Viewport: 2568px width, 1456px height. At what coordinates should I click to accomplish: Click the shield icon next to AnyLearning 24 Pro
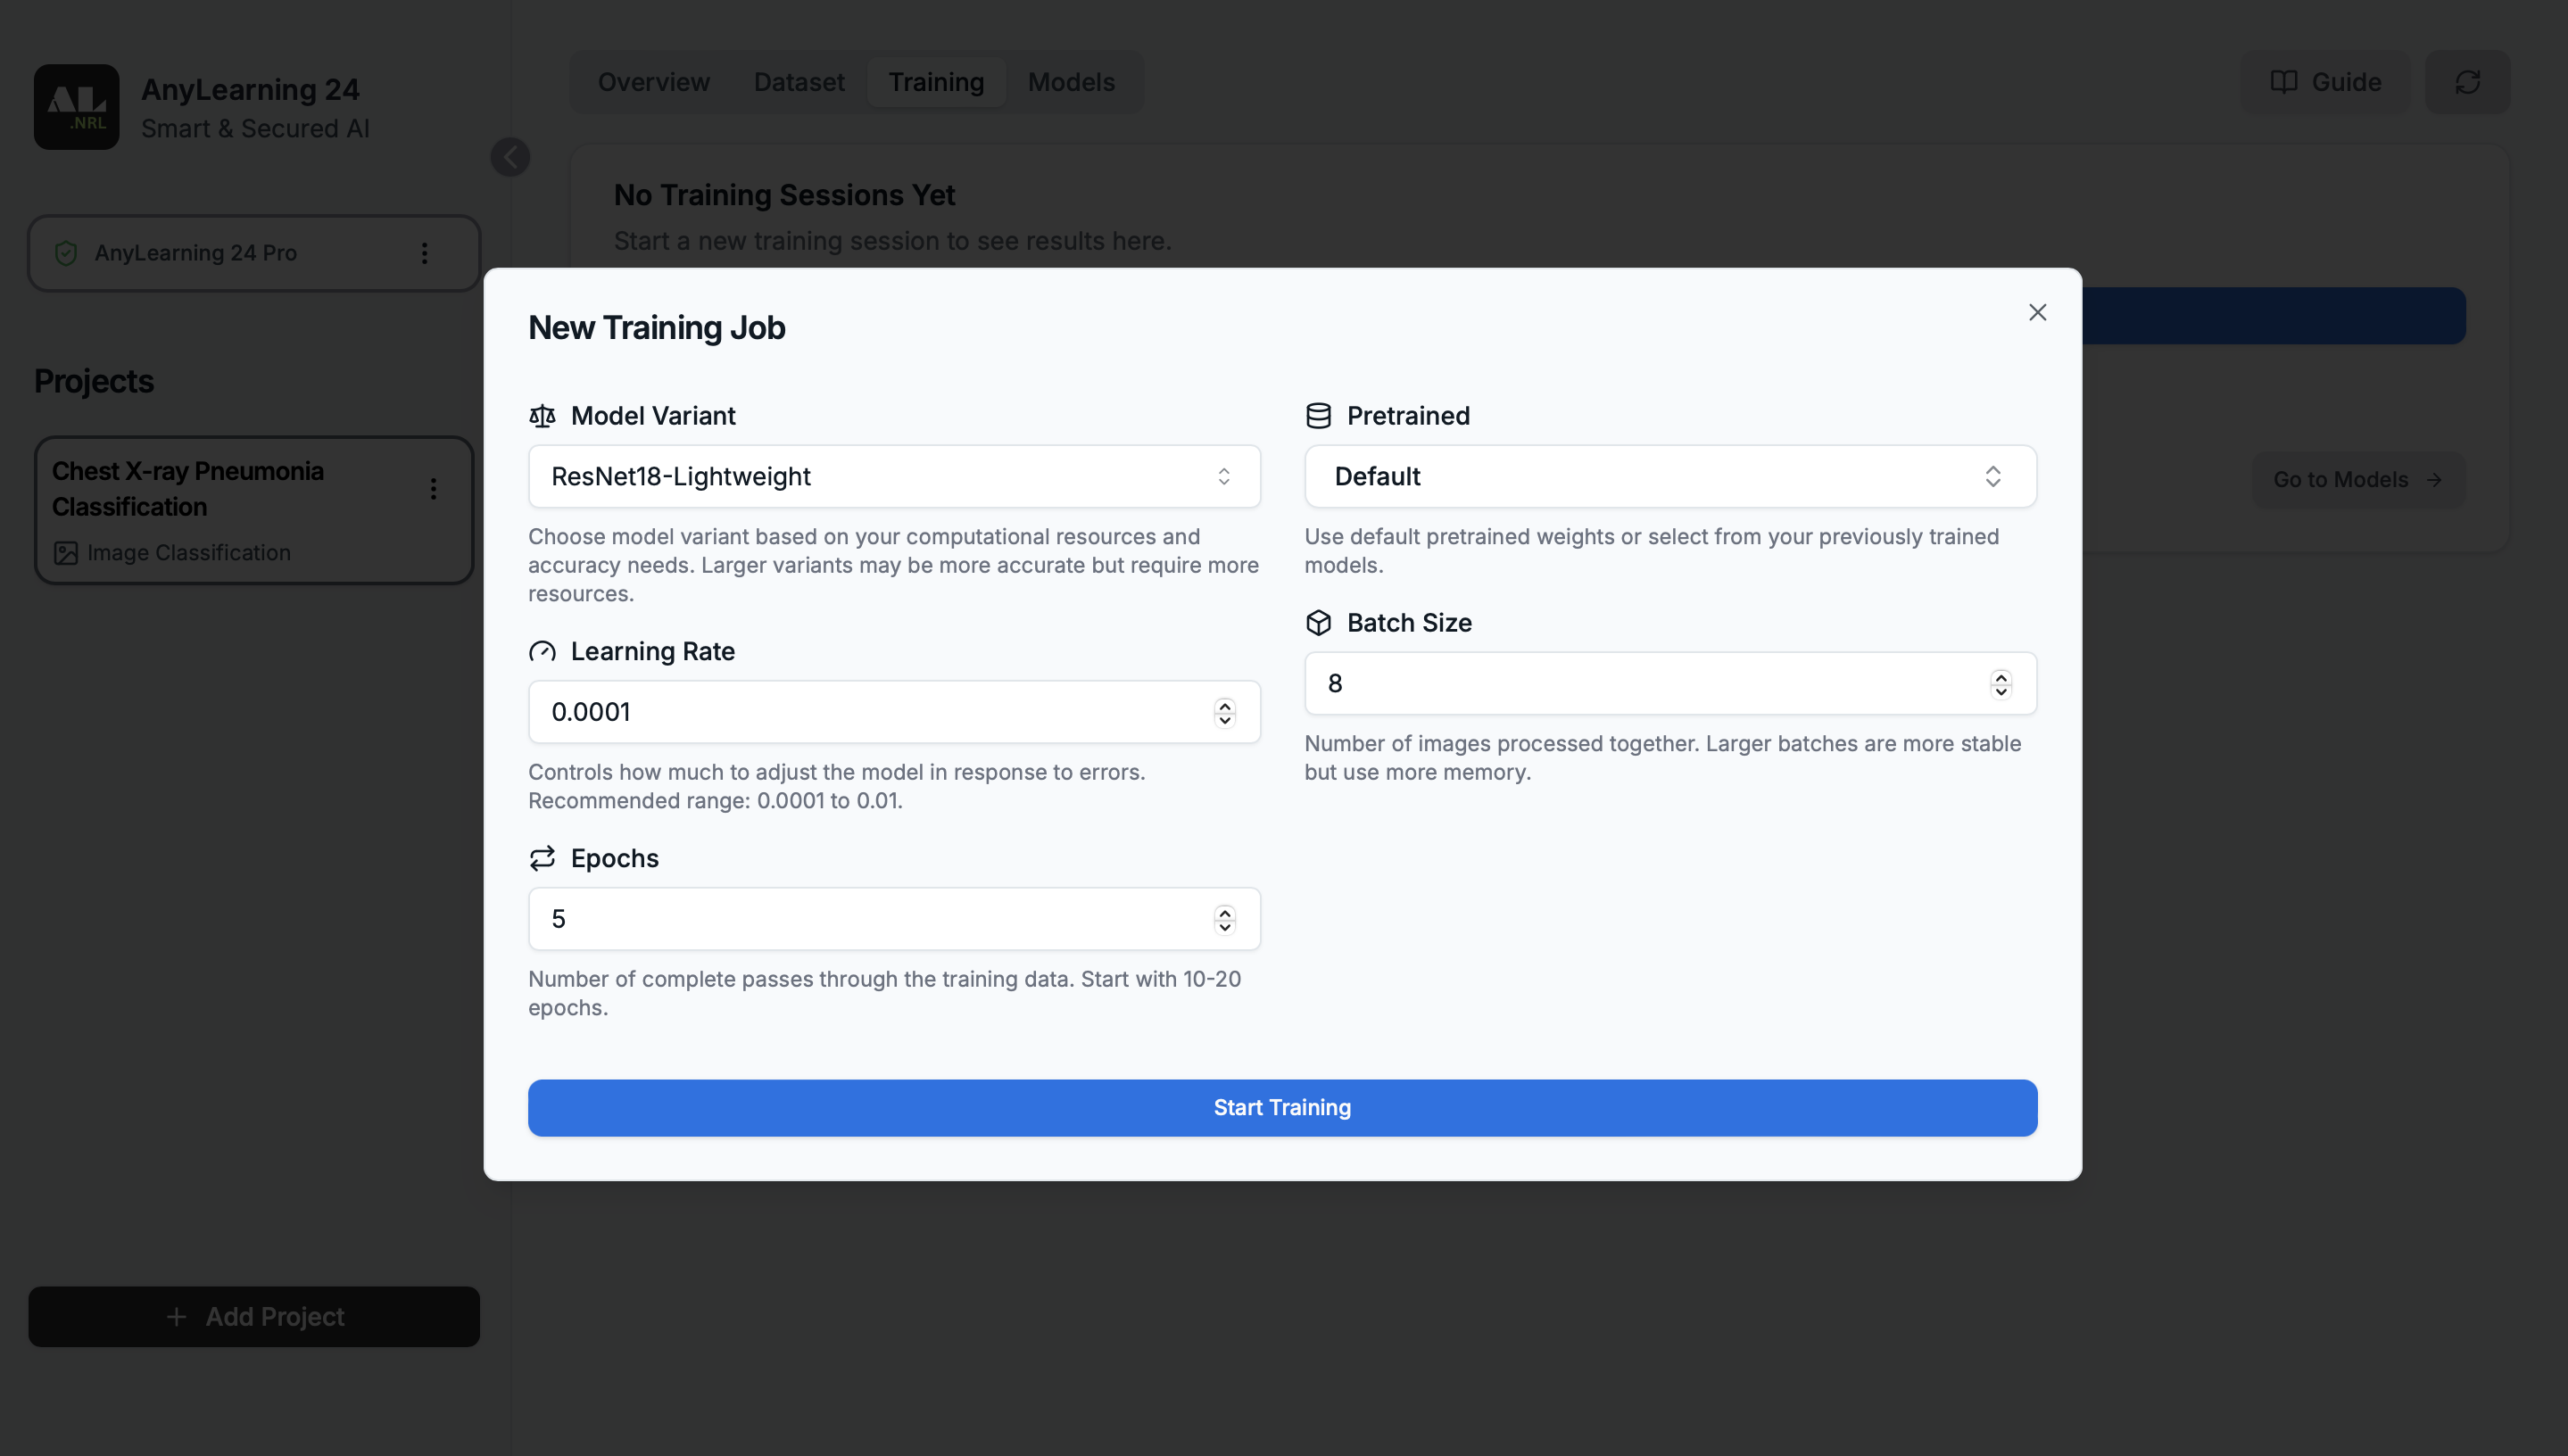click(x=66, y=253)
